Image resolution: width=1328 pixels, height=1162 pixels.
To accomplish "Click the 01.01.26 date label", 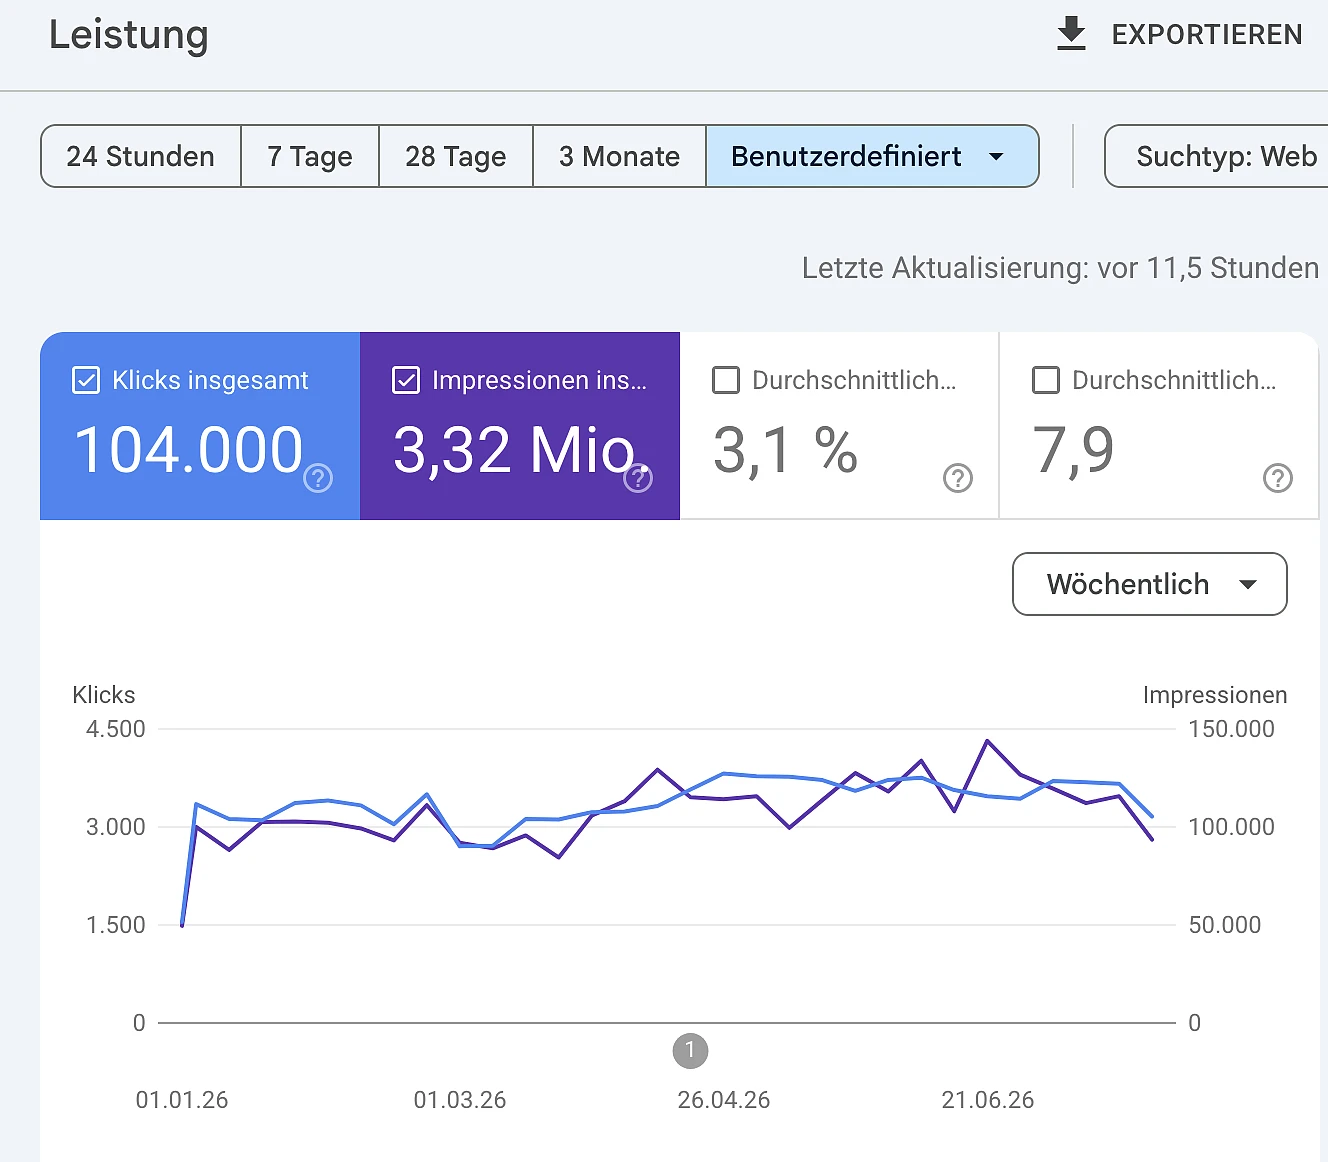I will [x=182, y=1100].
